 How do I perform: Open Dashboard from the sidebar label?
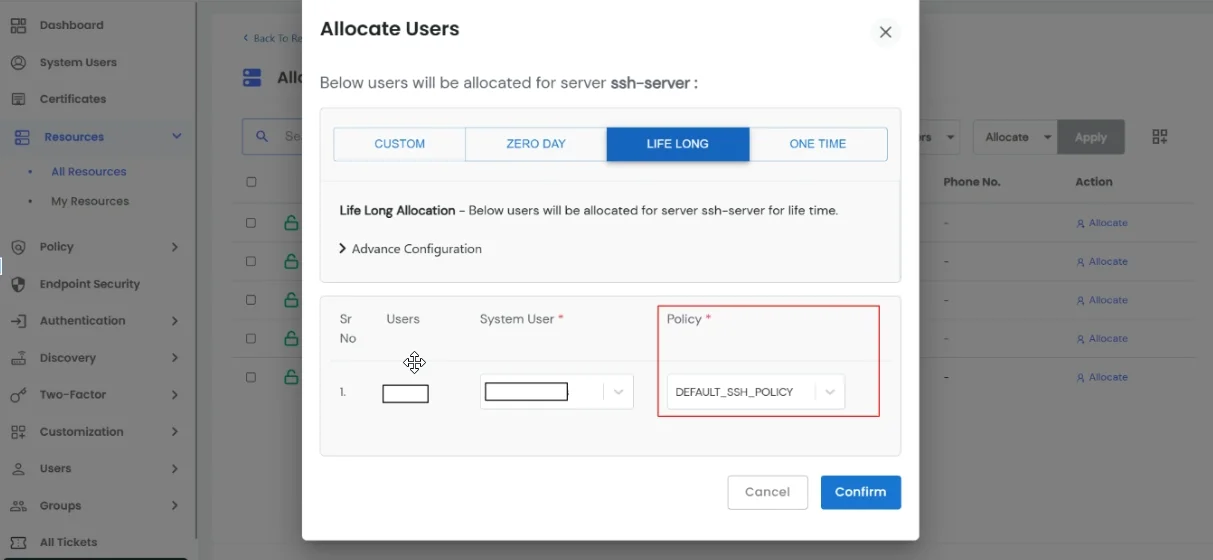click(71, 25)
